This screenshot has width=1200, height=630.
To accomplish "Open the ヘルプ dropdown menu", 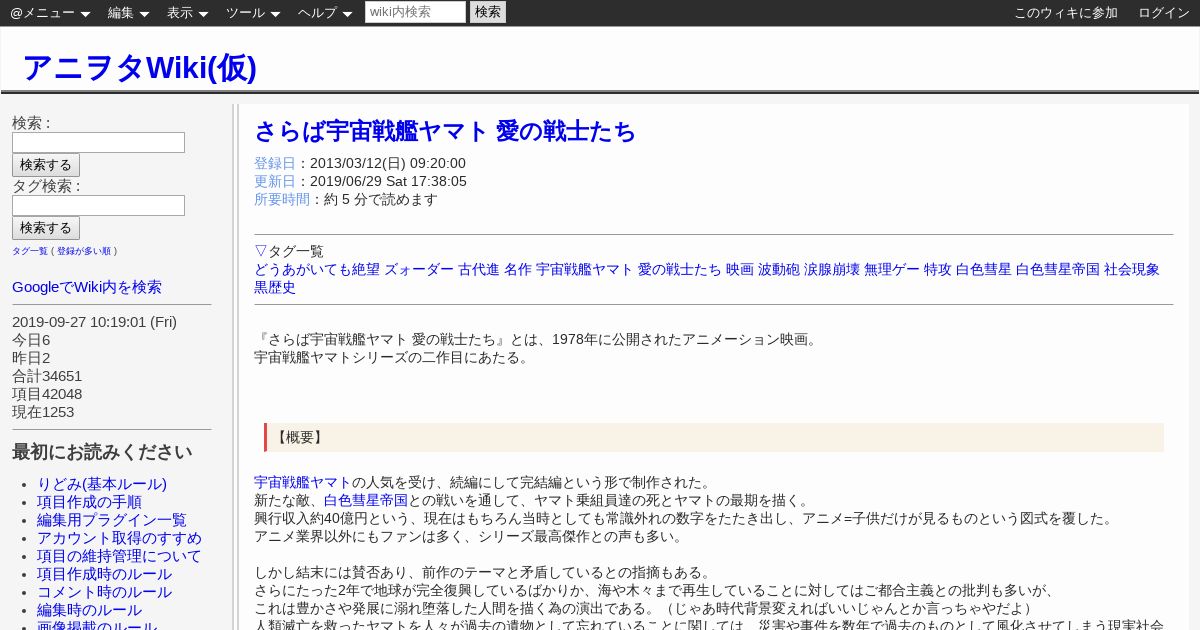I will [x=326, y=13].
